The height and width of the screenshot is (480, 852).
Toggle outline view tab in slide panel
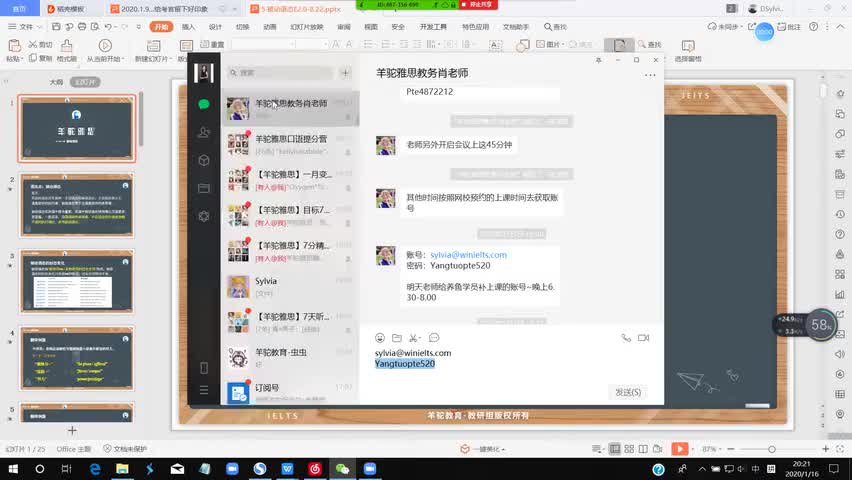57,82
